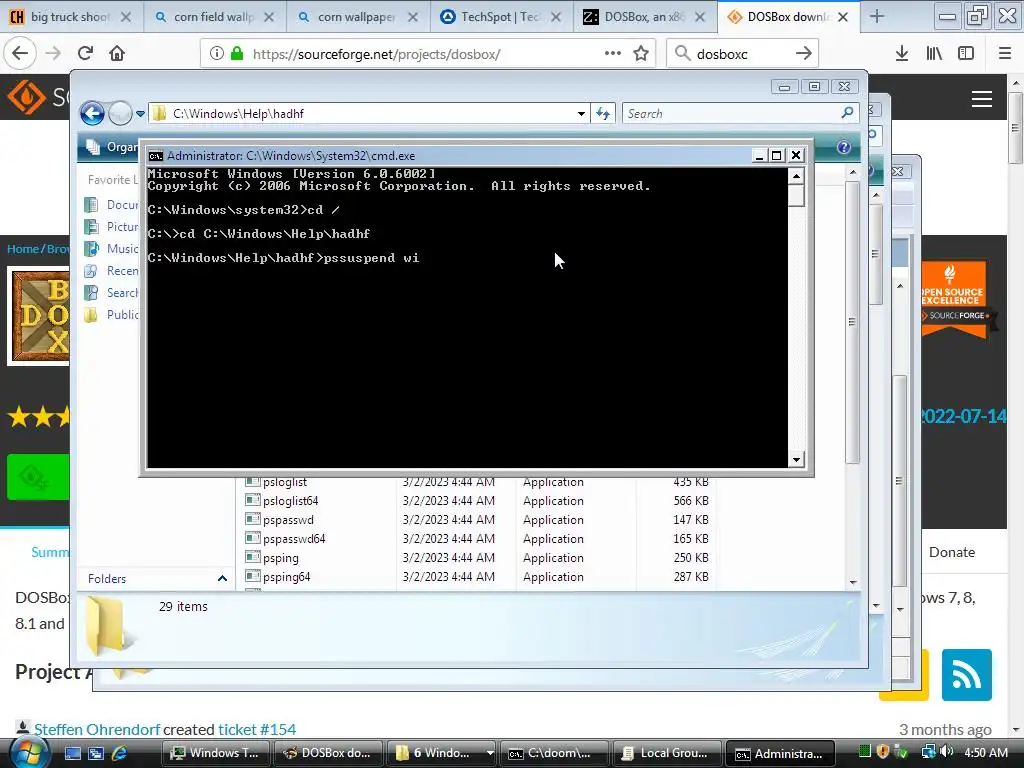Click the site information icon in address bar
This screenshot has width=1024, height=768.
pyautogui.click(x=217, y=54)
